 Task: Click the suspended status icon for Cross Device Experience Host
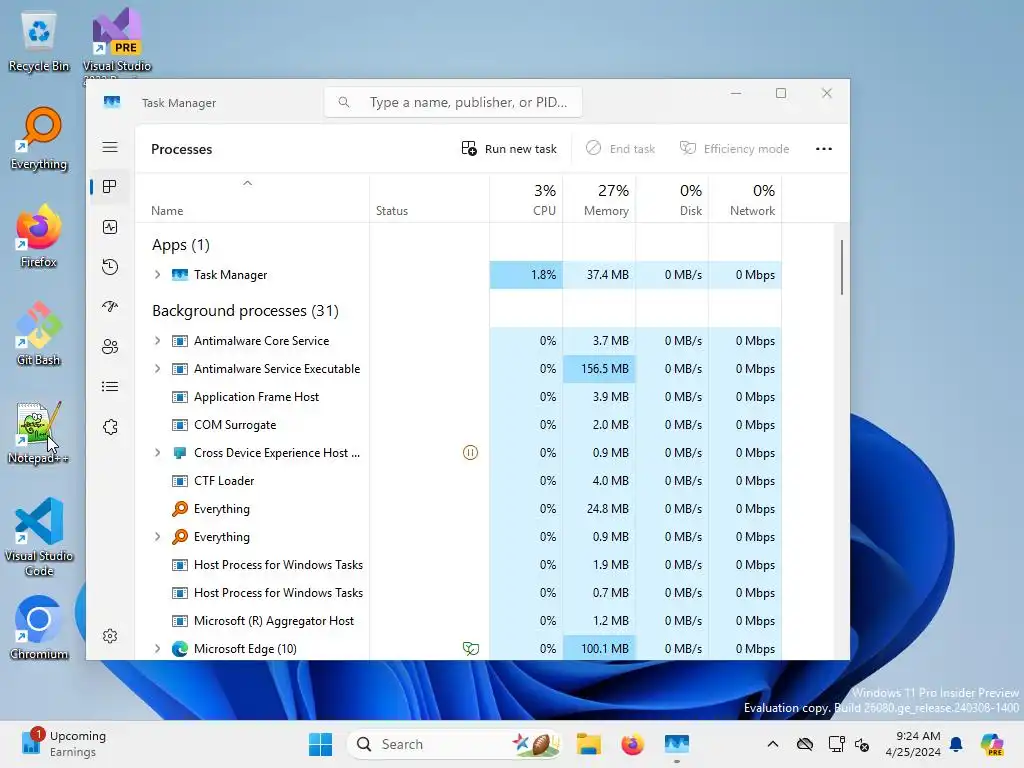point(470,453)
